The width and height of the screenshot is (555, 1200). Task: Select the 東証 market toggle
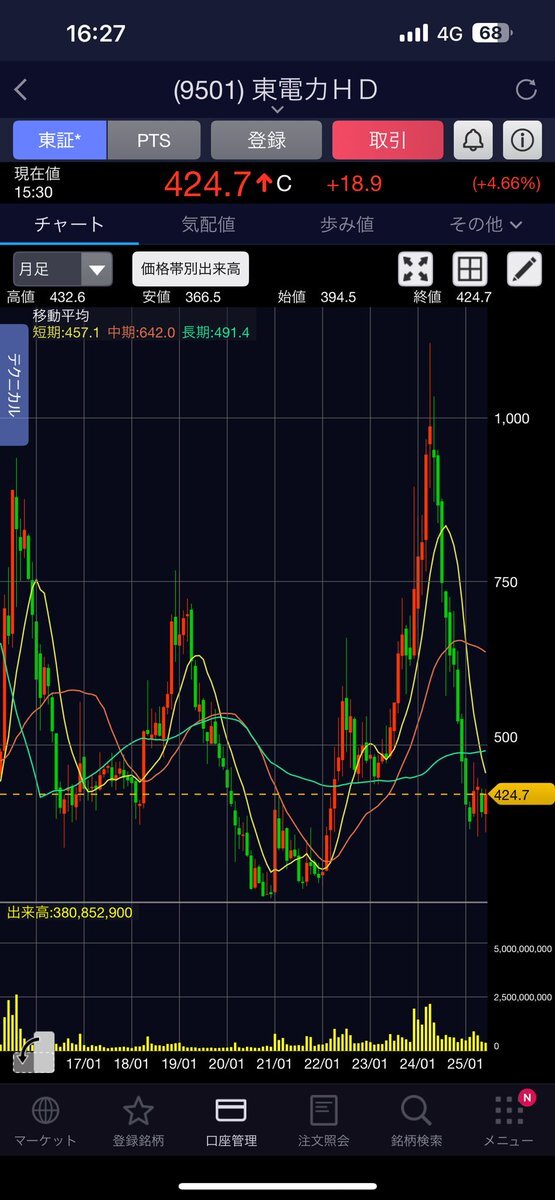click(60, 140)
